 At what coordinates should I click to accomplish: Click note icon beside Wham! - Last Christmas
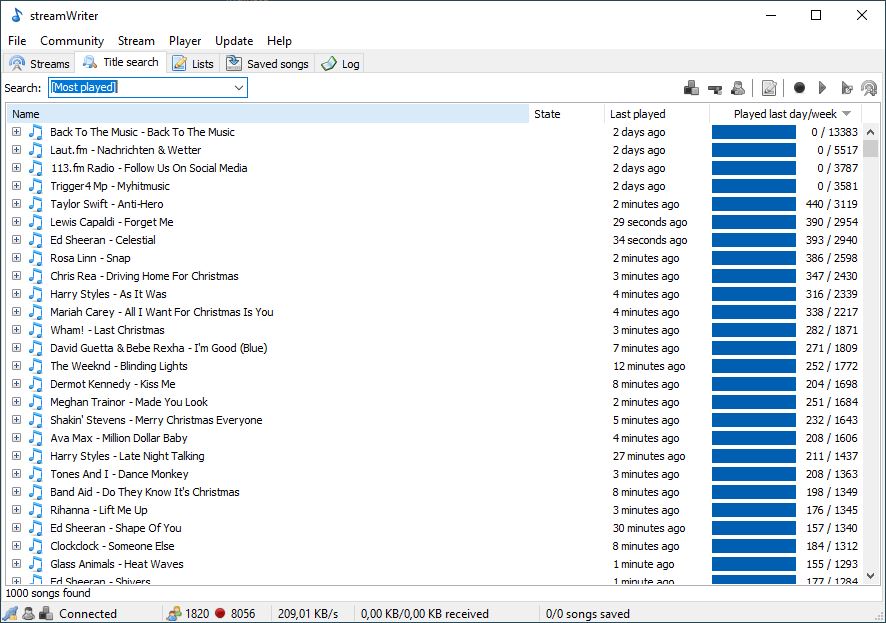tap(36, 330)
